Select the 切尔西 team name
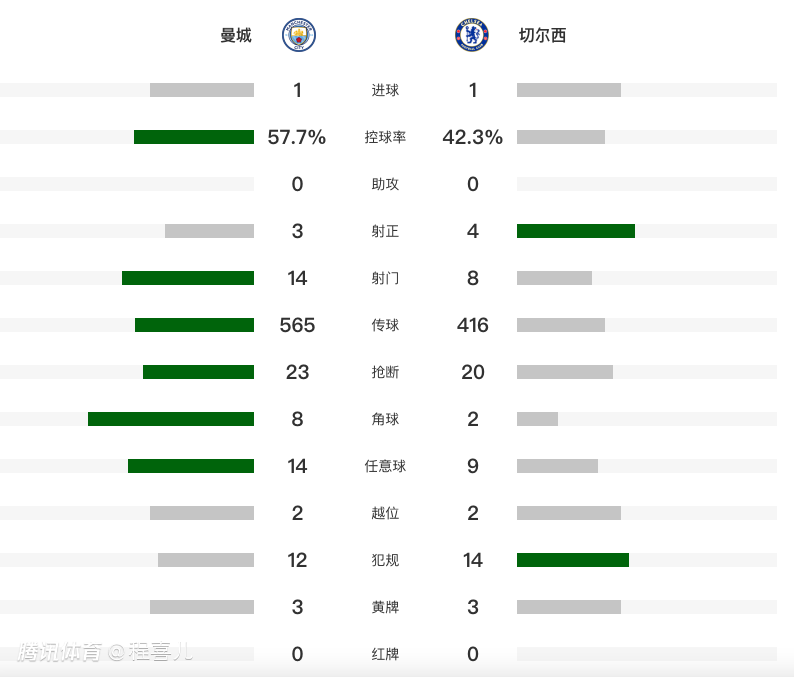 pyautogui.click(x=542, y=36)
